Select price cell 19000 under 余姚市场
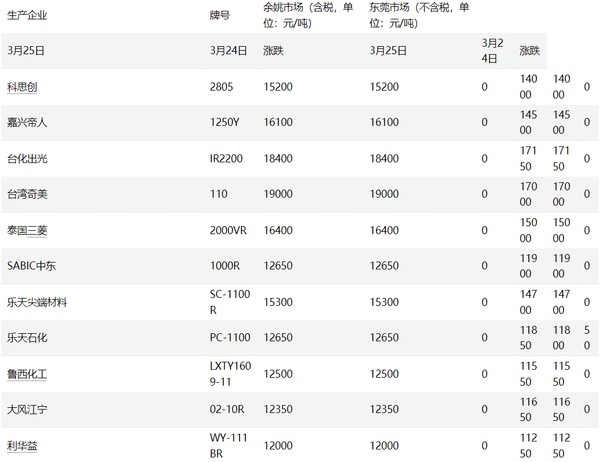600x462 pixels. (278, 194)
